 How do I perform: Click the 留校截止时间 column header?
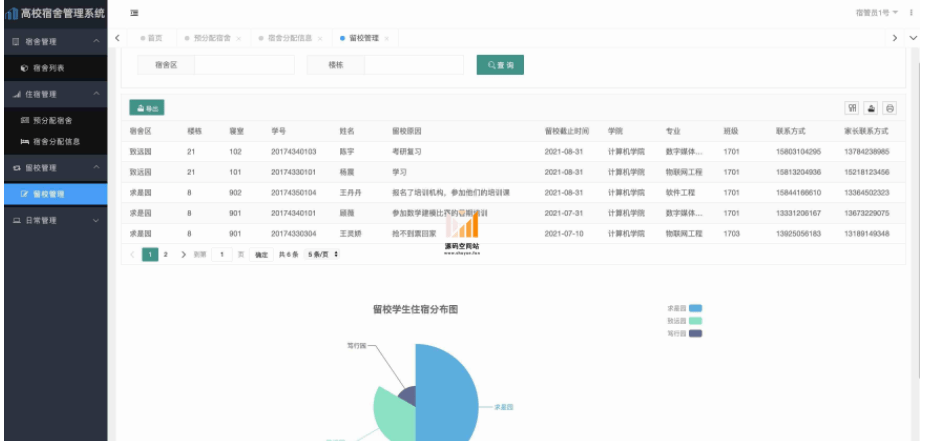tap(566, 131)
